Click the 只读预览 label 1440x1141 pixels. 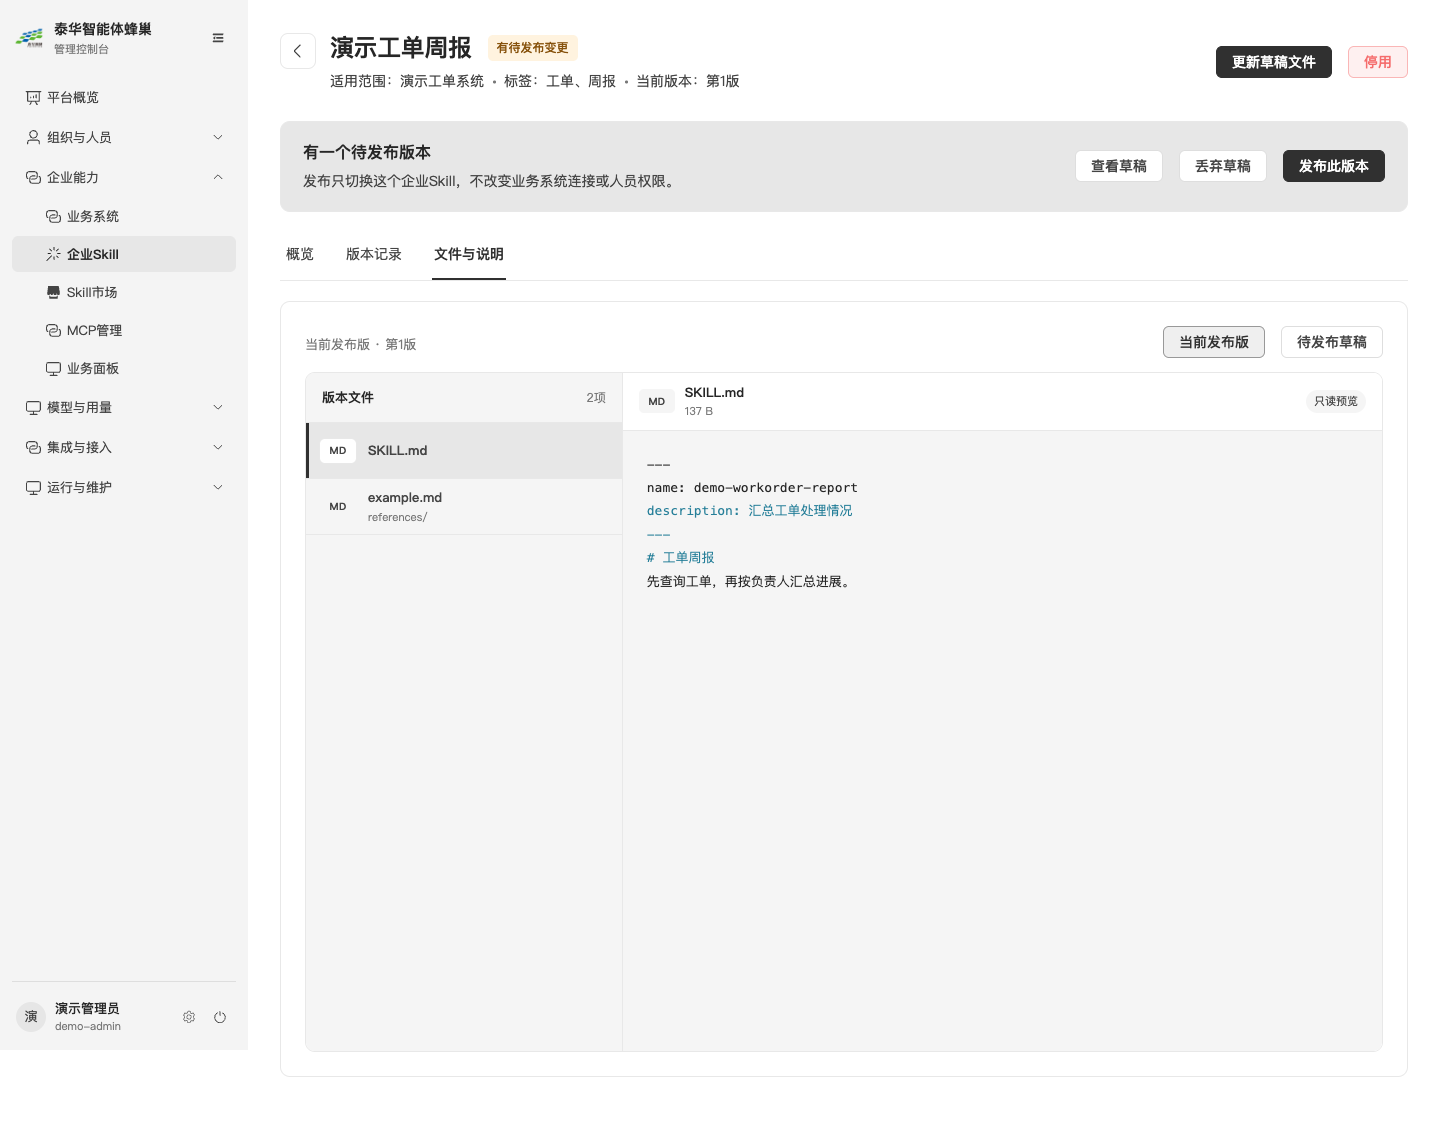1336,401
